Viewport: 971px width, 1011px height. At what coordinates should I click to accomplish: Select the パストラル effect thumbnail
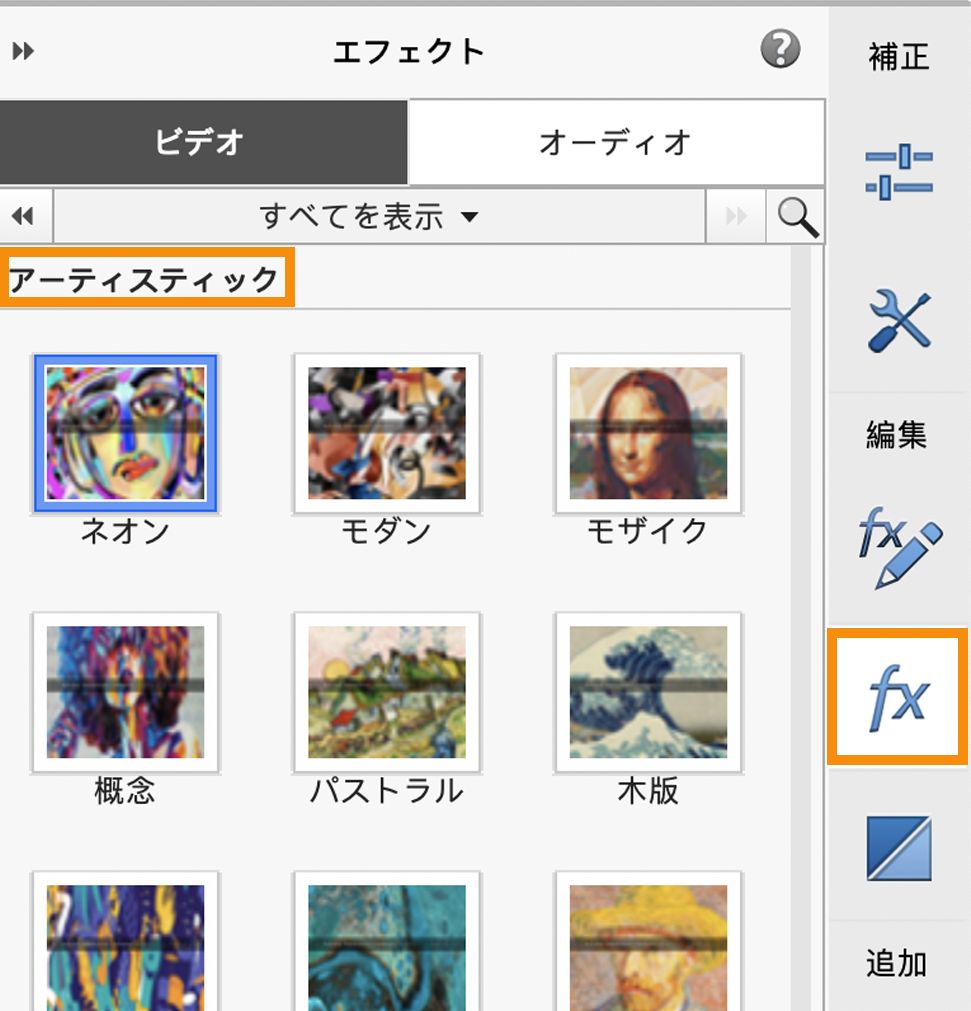[387, 692]
